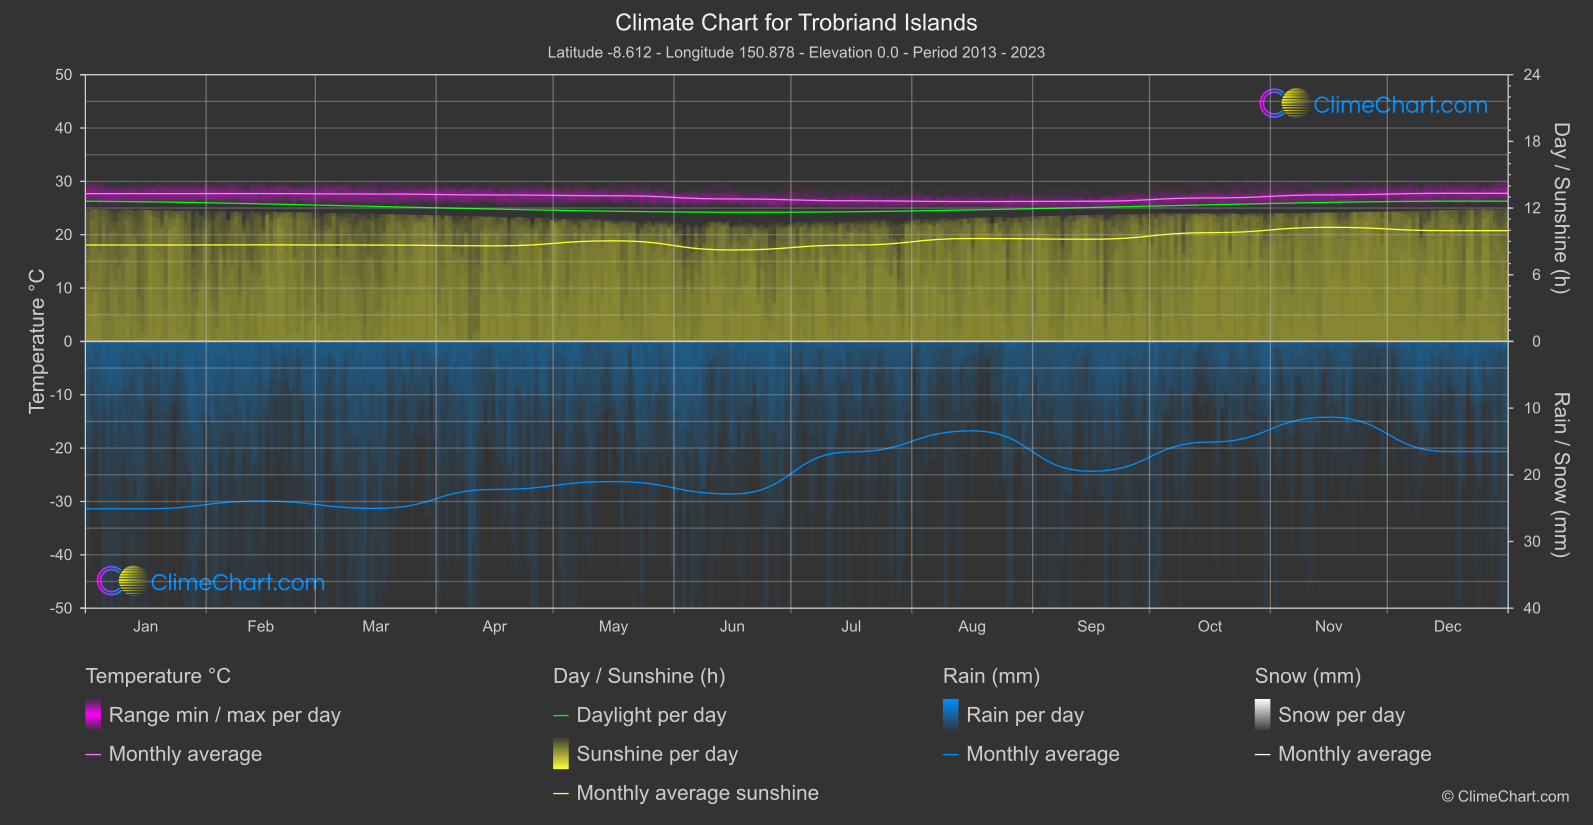This screenshot has height=825, width=1593.
Task: Click the Range min / max per day label
Action: [x=225, y=715]
